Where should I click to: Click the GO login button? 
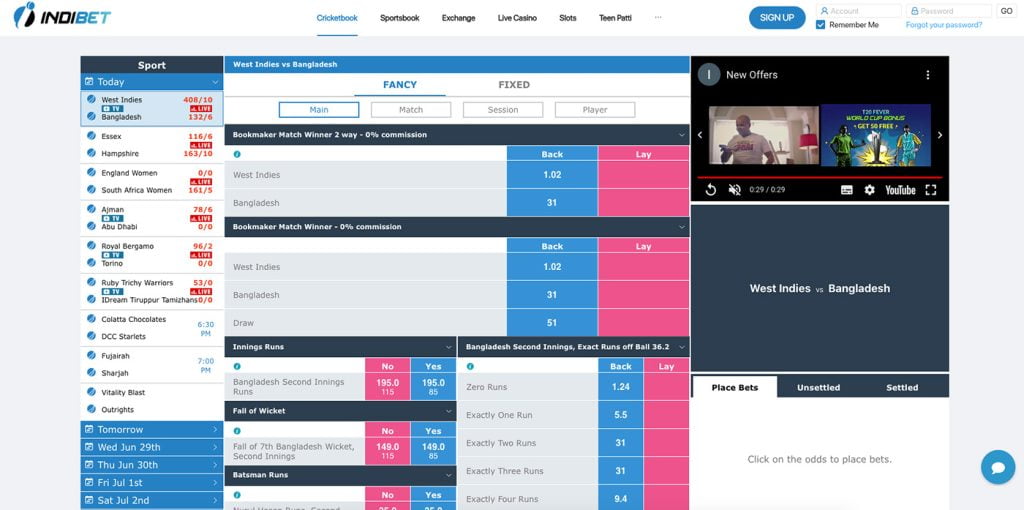pyautogui.click(x=1006, y=10)
